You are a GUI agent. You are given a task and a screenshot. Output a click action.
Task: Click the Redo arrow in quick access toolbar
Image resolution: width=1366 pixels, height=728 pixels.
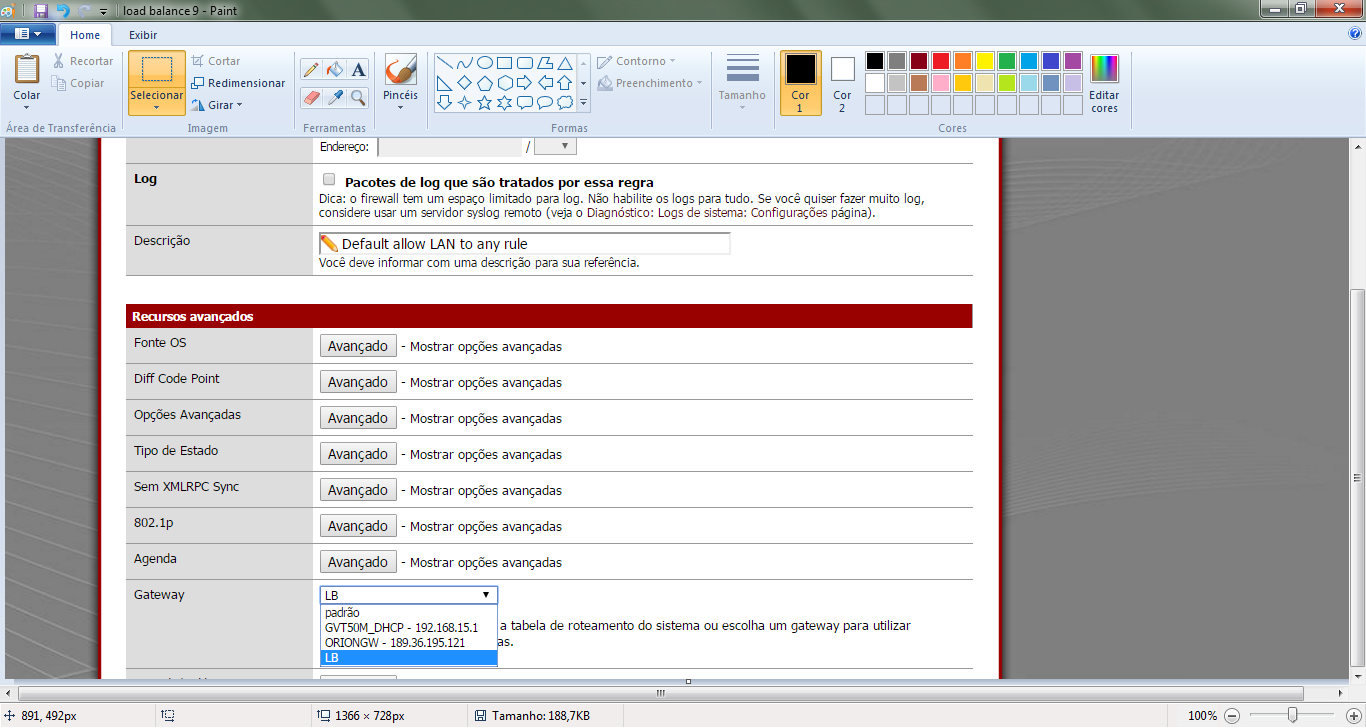85,10
